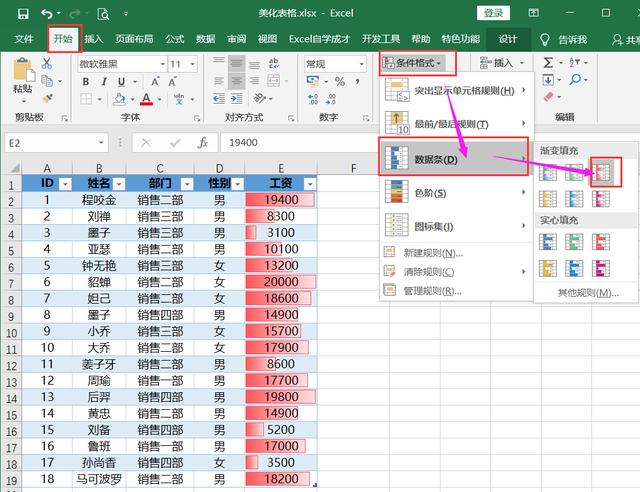Center text horizontally in the cell
This screenshot has width=640, height=492.
[x=236, y=81]
